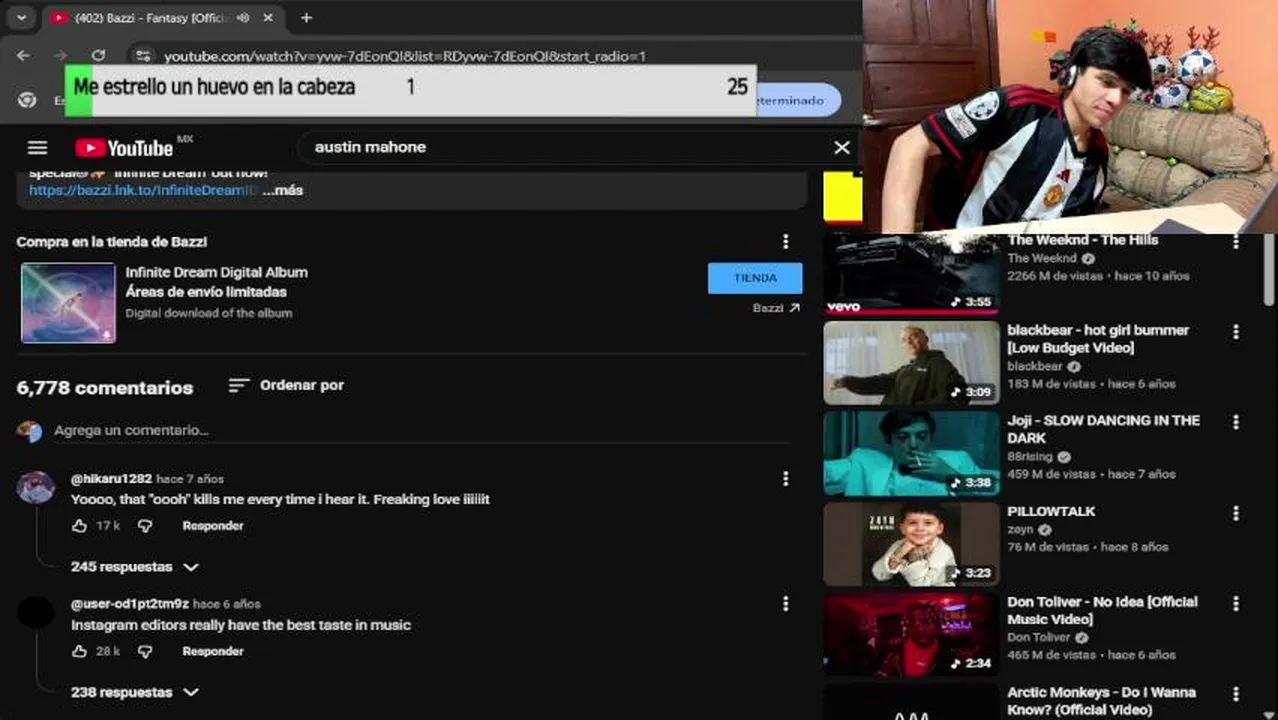The width and height of the screenshot is (1278, 720).
Task: Reply to the Instagram editors comment
Action: pyautogui.click(x=213, y=652)
